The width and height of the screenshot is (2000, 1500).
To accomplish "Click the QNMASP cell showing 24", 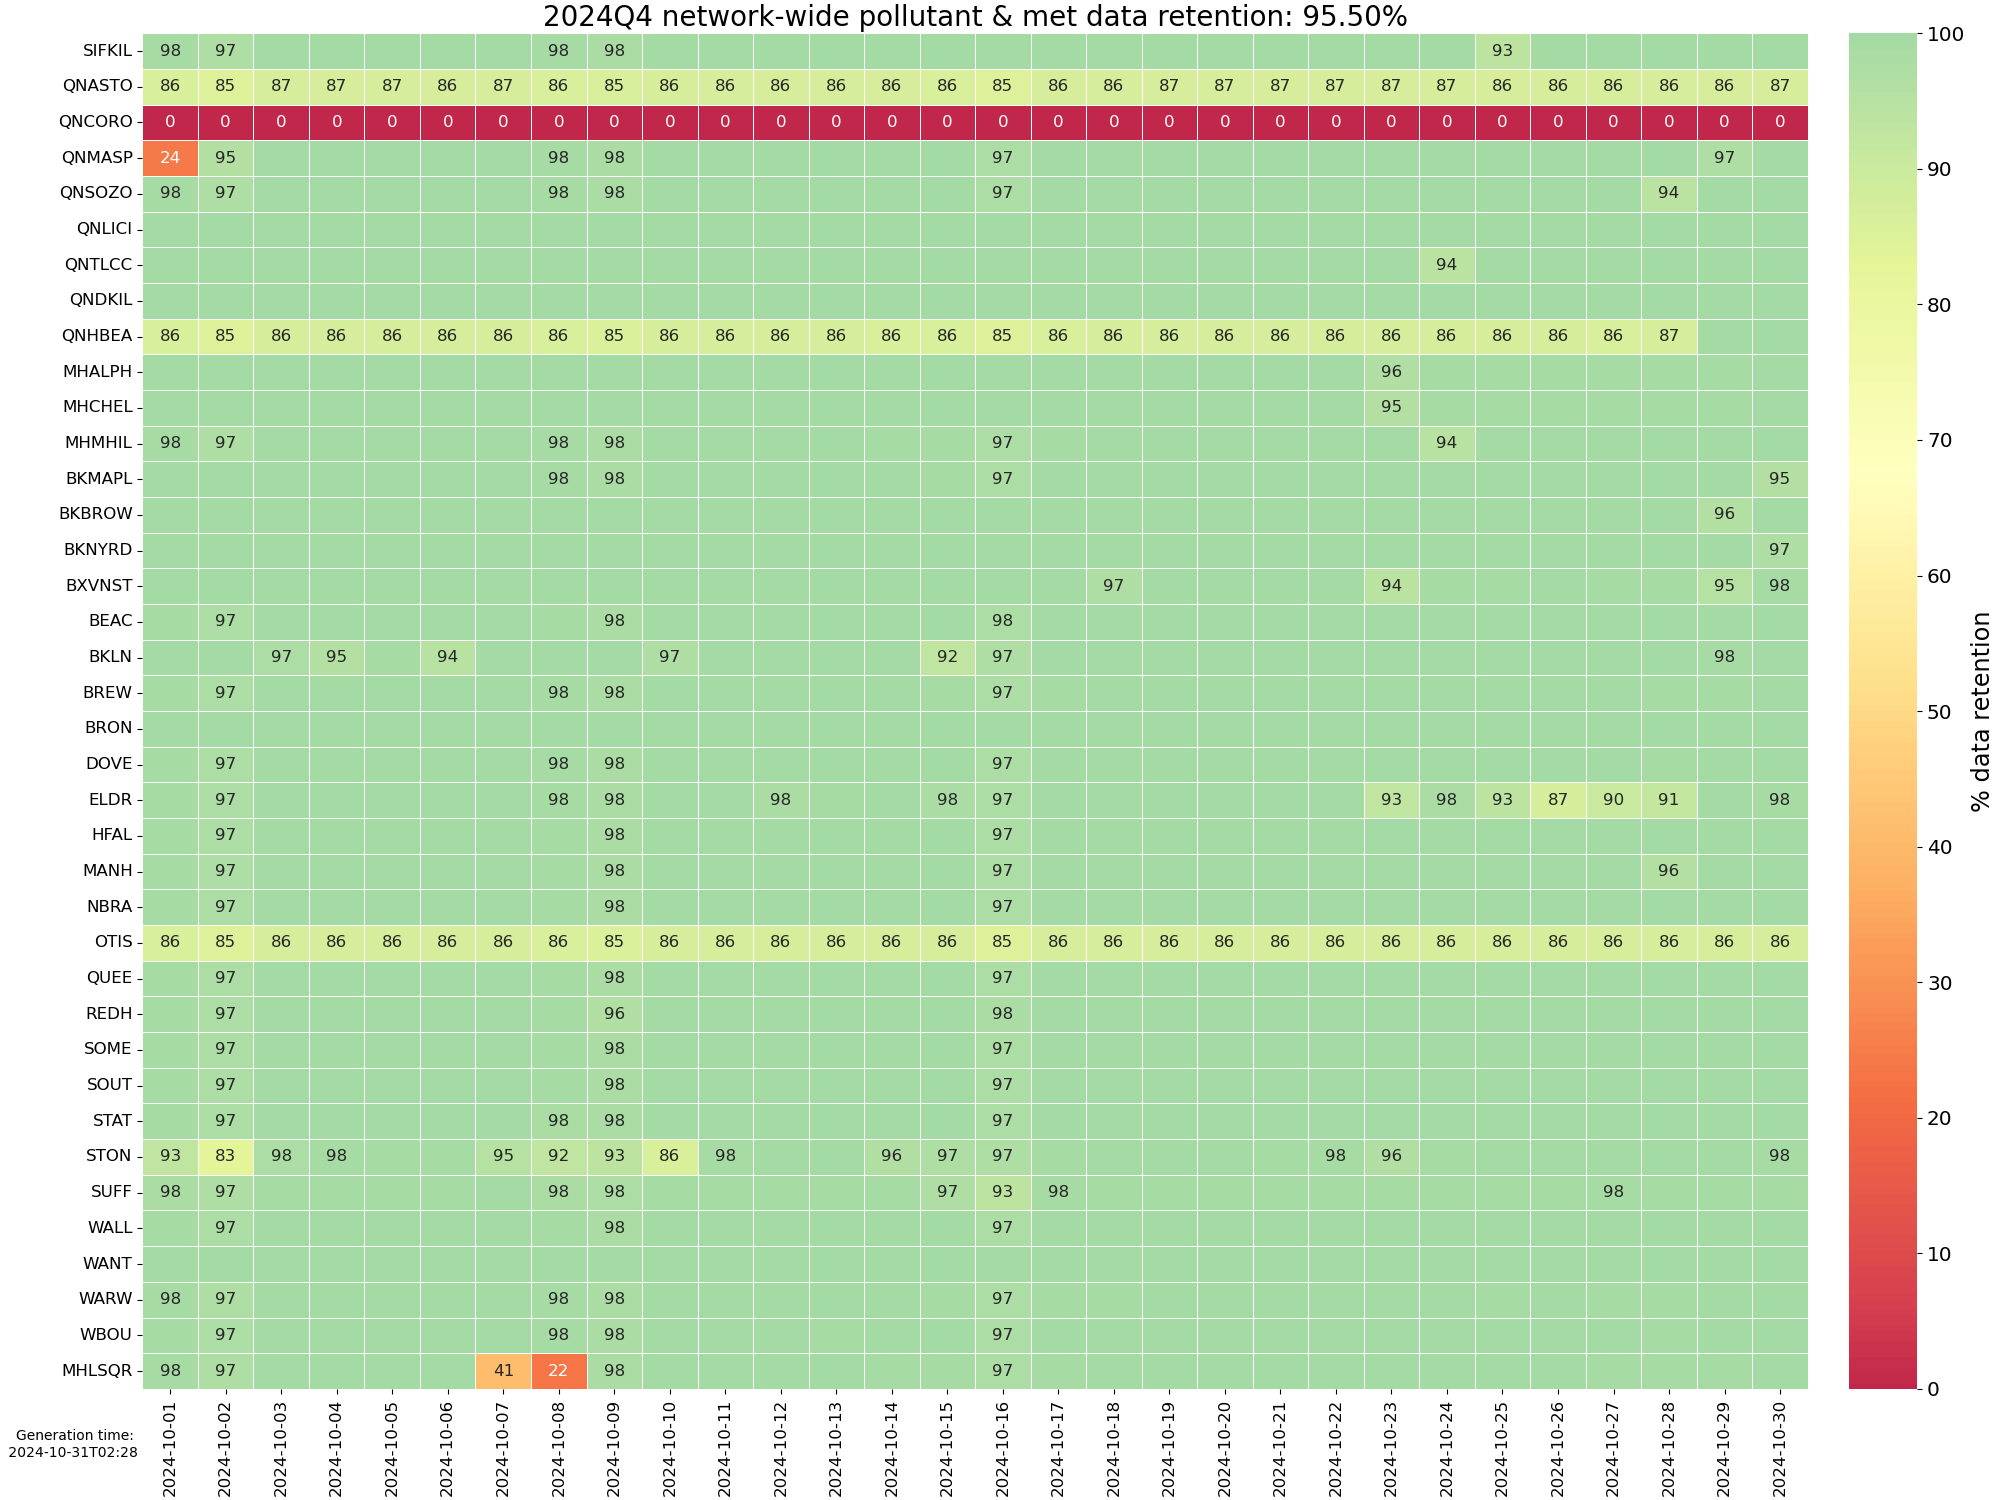I will pyautogui.click(x=170, y=157).
